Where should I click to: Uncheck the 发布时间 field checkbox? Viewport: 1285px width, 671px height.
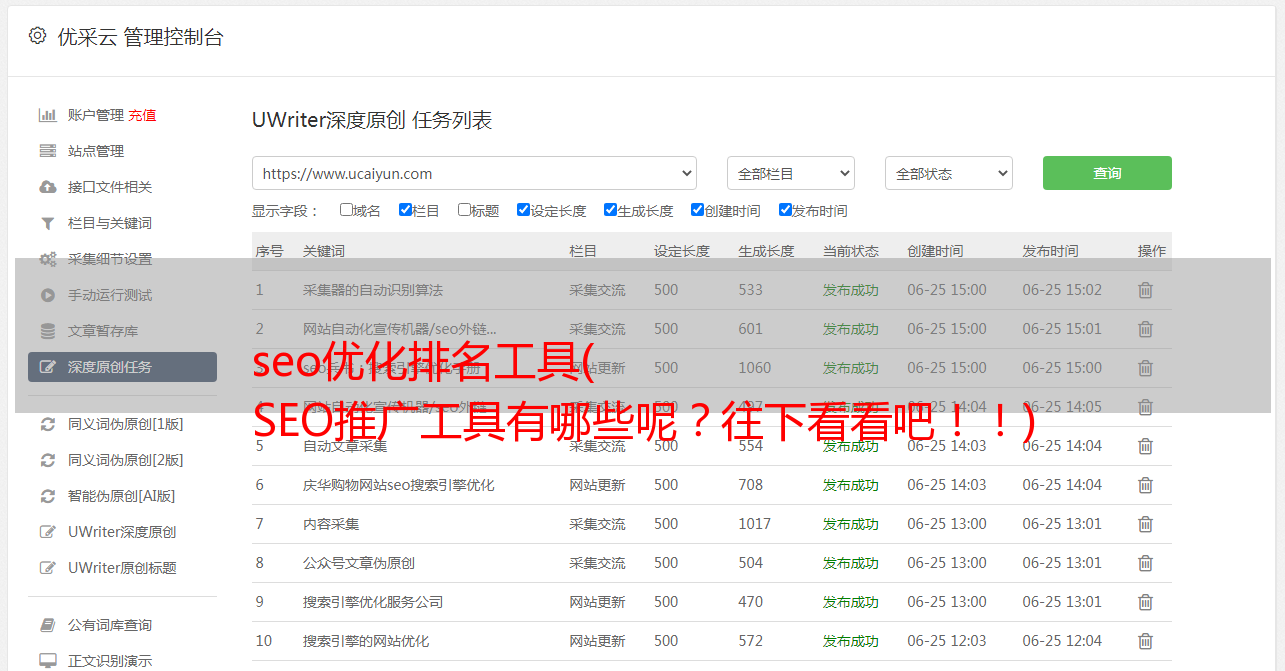(785, 210)
